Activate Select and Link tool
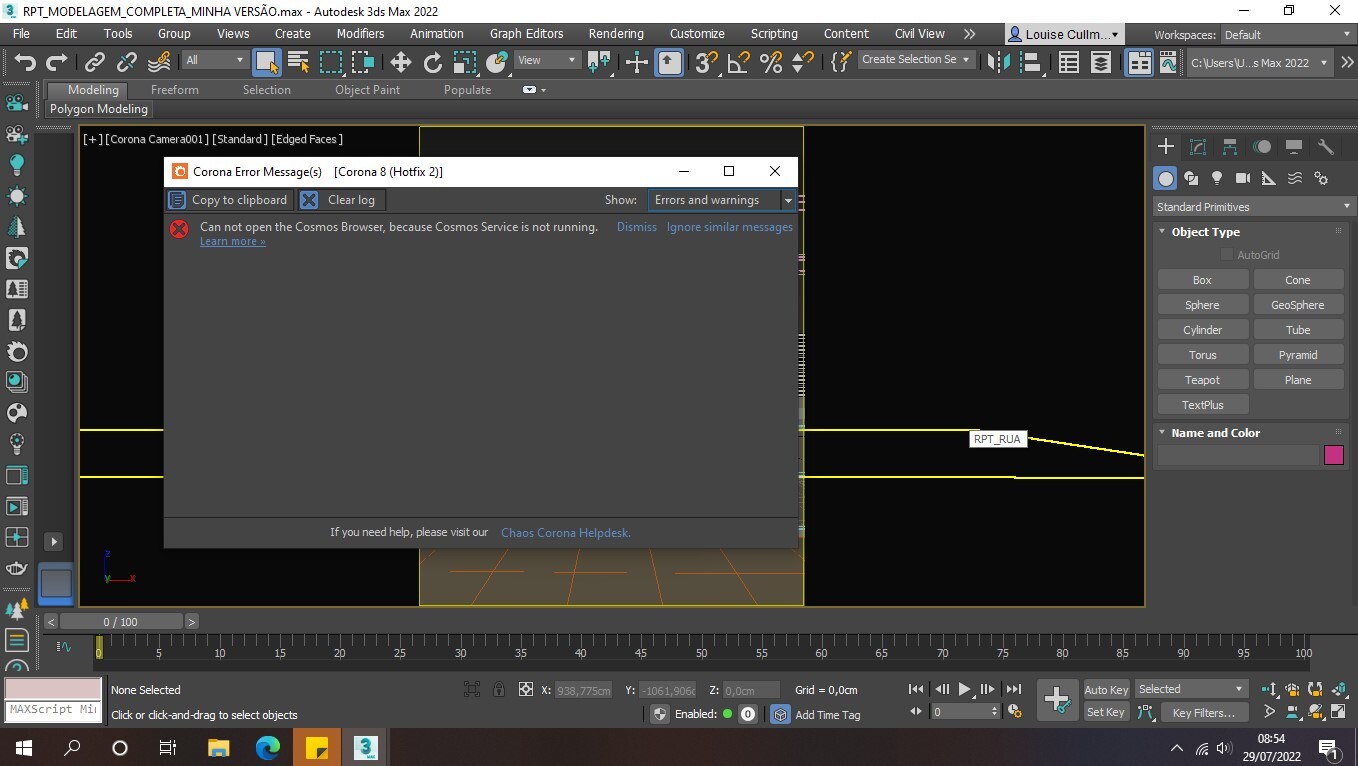Screen dimensions: 1358x766 [x=94, y=62]
